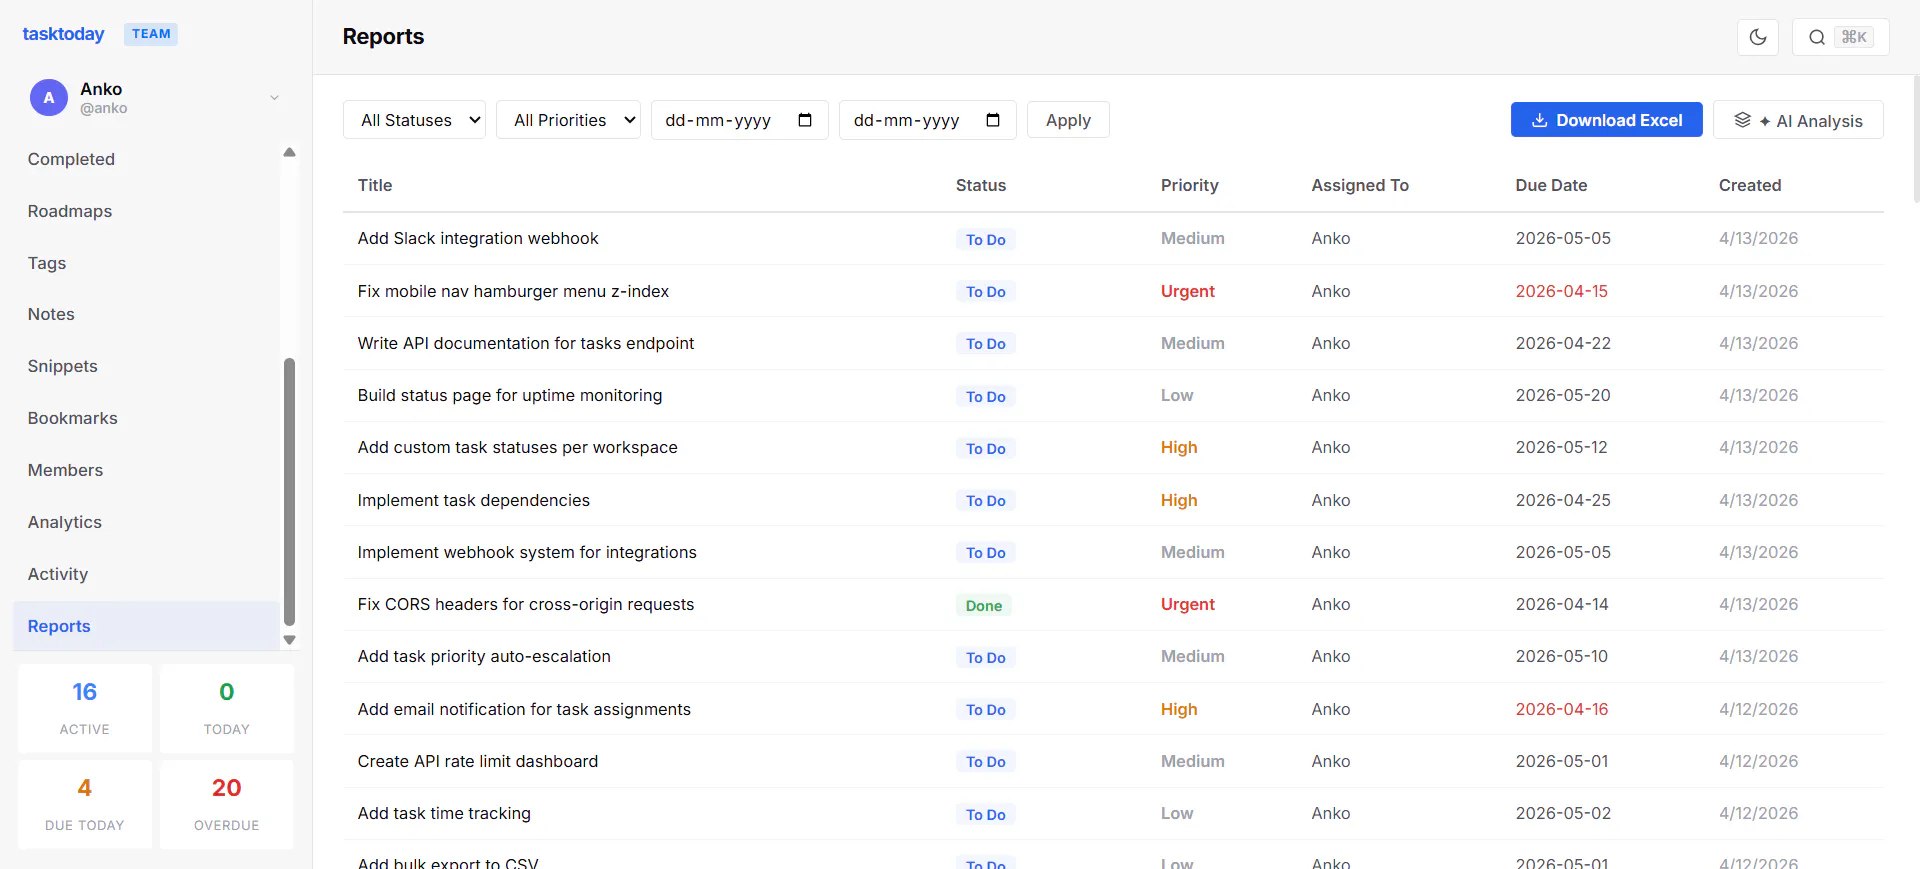This screenshot has height=869, width=1920.
Task: Download the Excel report
Action: point(1606,120)
